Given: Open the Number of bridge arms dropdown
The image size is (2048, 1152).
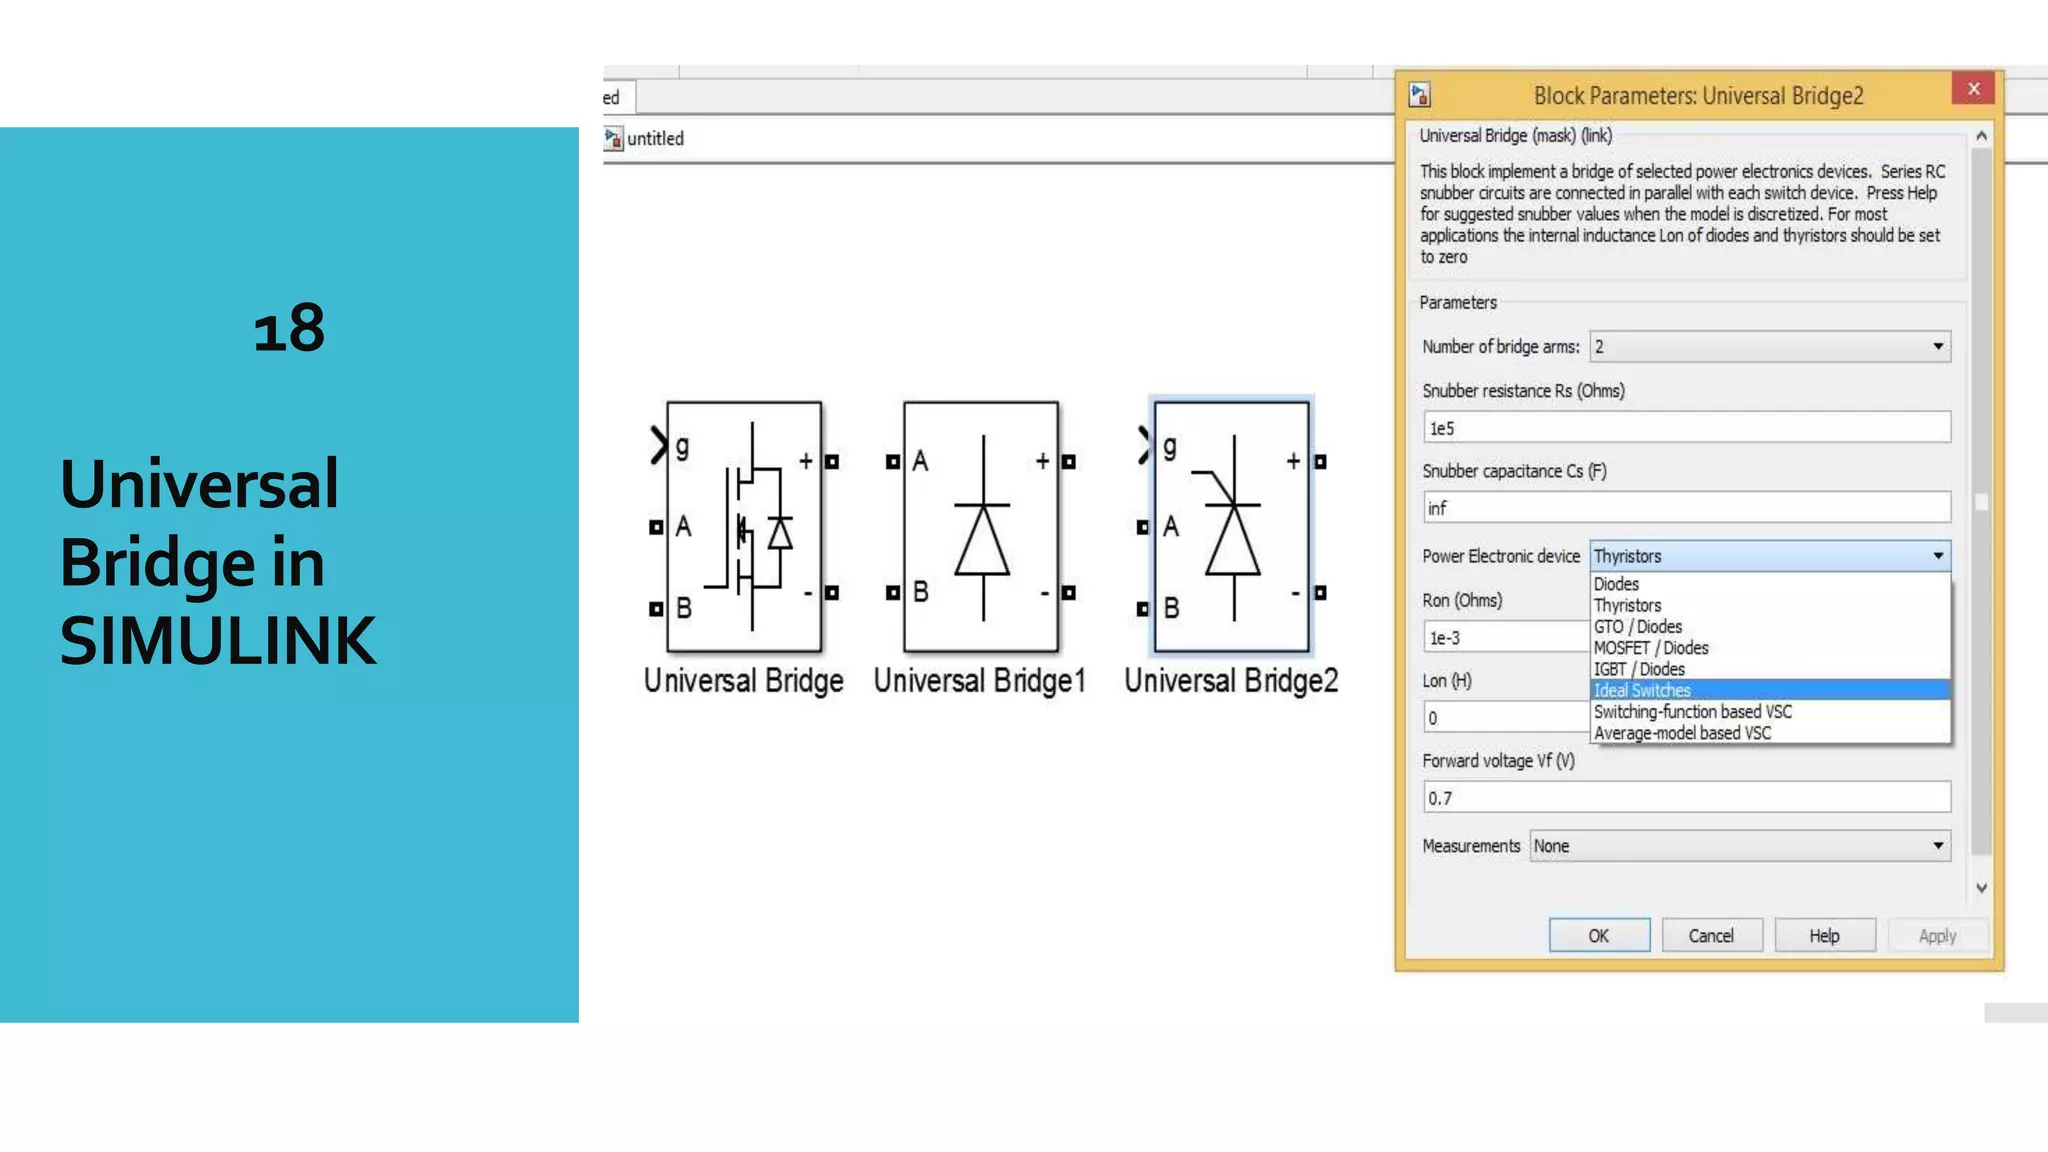Looking at the screenshot, I should pyautogui.click(x=1769, y=347).
